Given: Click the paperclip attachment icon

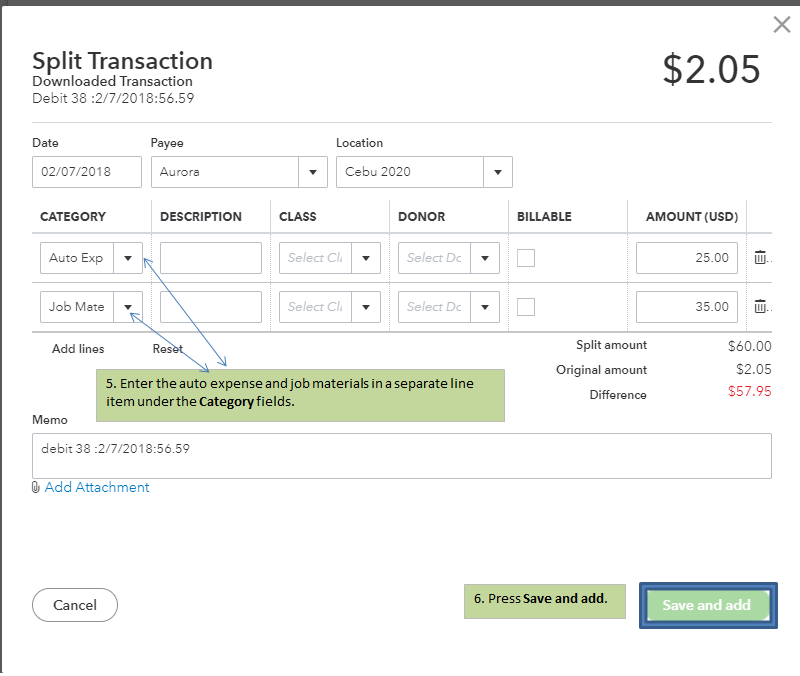Looking at the screenshot, I should coord(36,488).
